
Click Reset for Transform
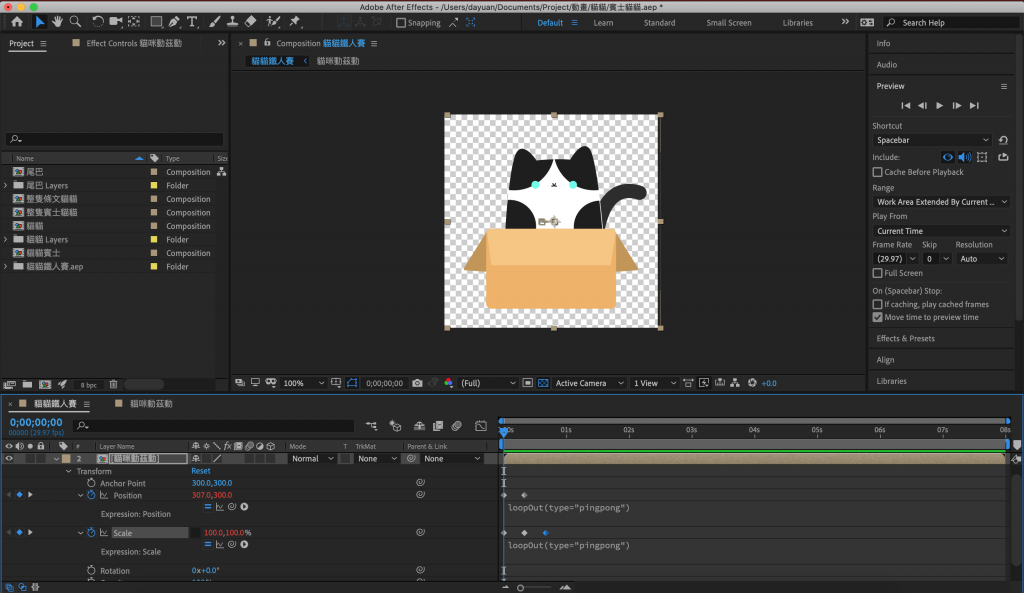(201, 471)
